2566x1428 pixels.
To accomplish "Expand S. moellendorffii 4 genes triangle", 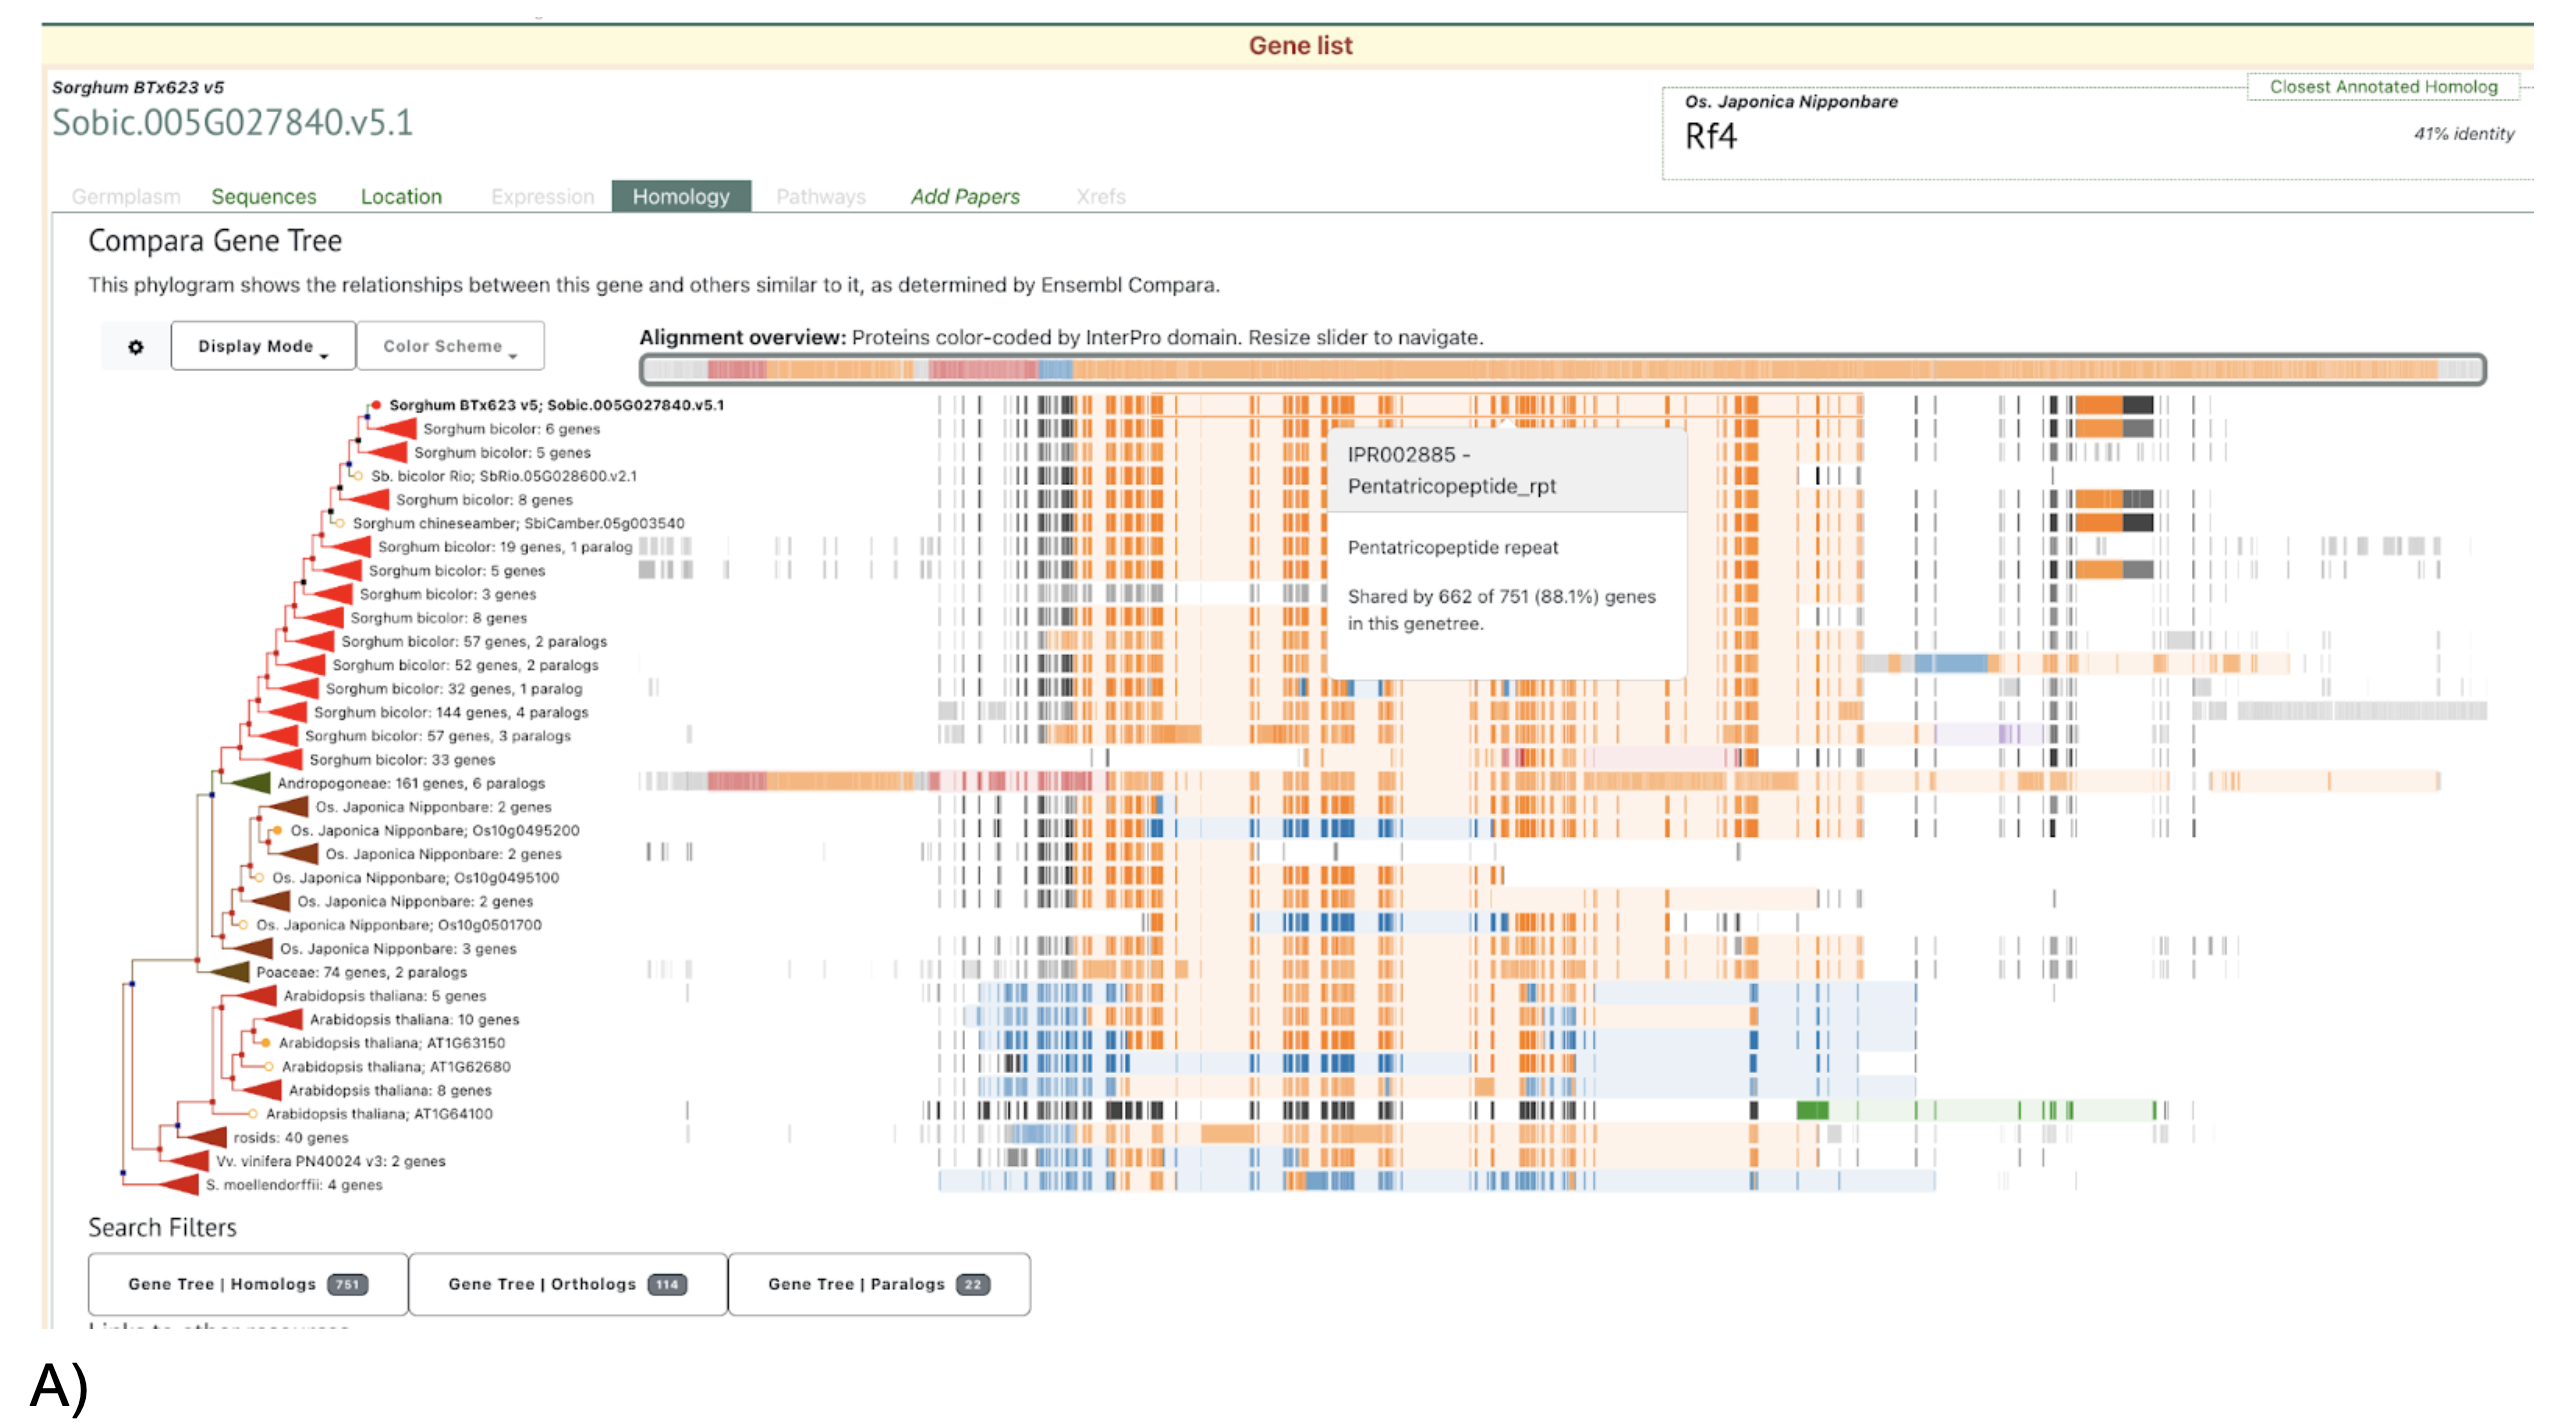I will [180, 1186].
